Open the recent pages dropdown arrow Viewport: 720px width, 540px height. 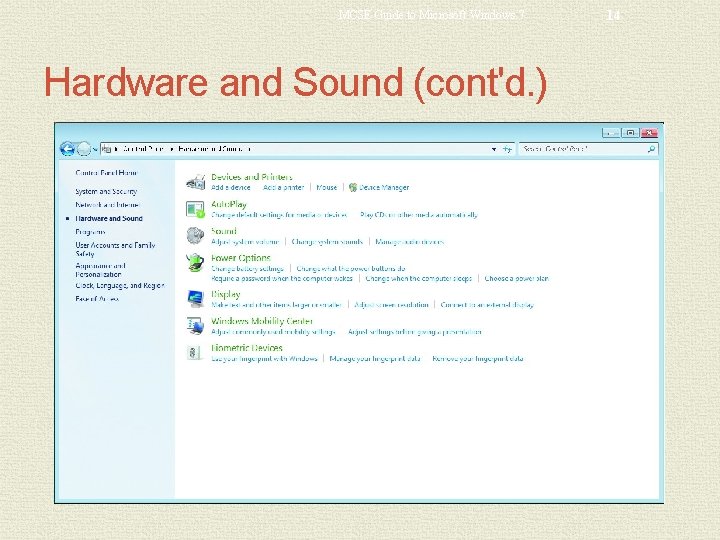95,149
